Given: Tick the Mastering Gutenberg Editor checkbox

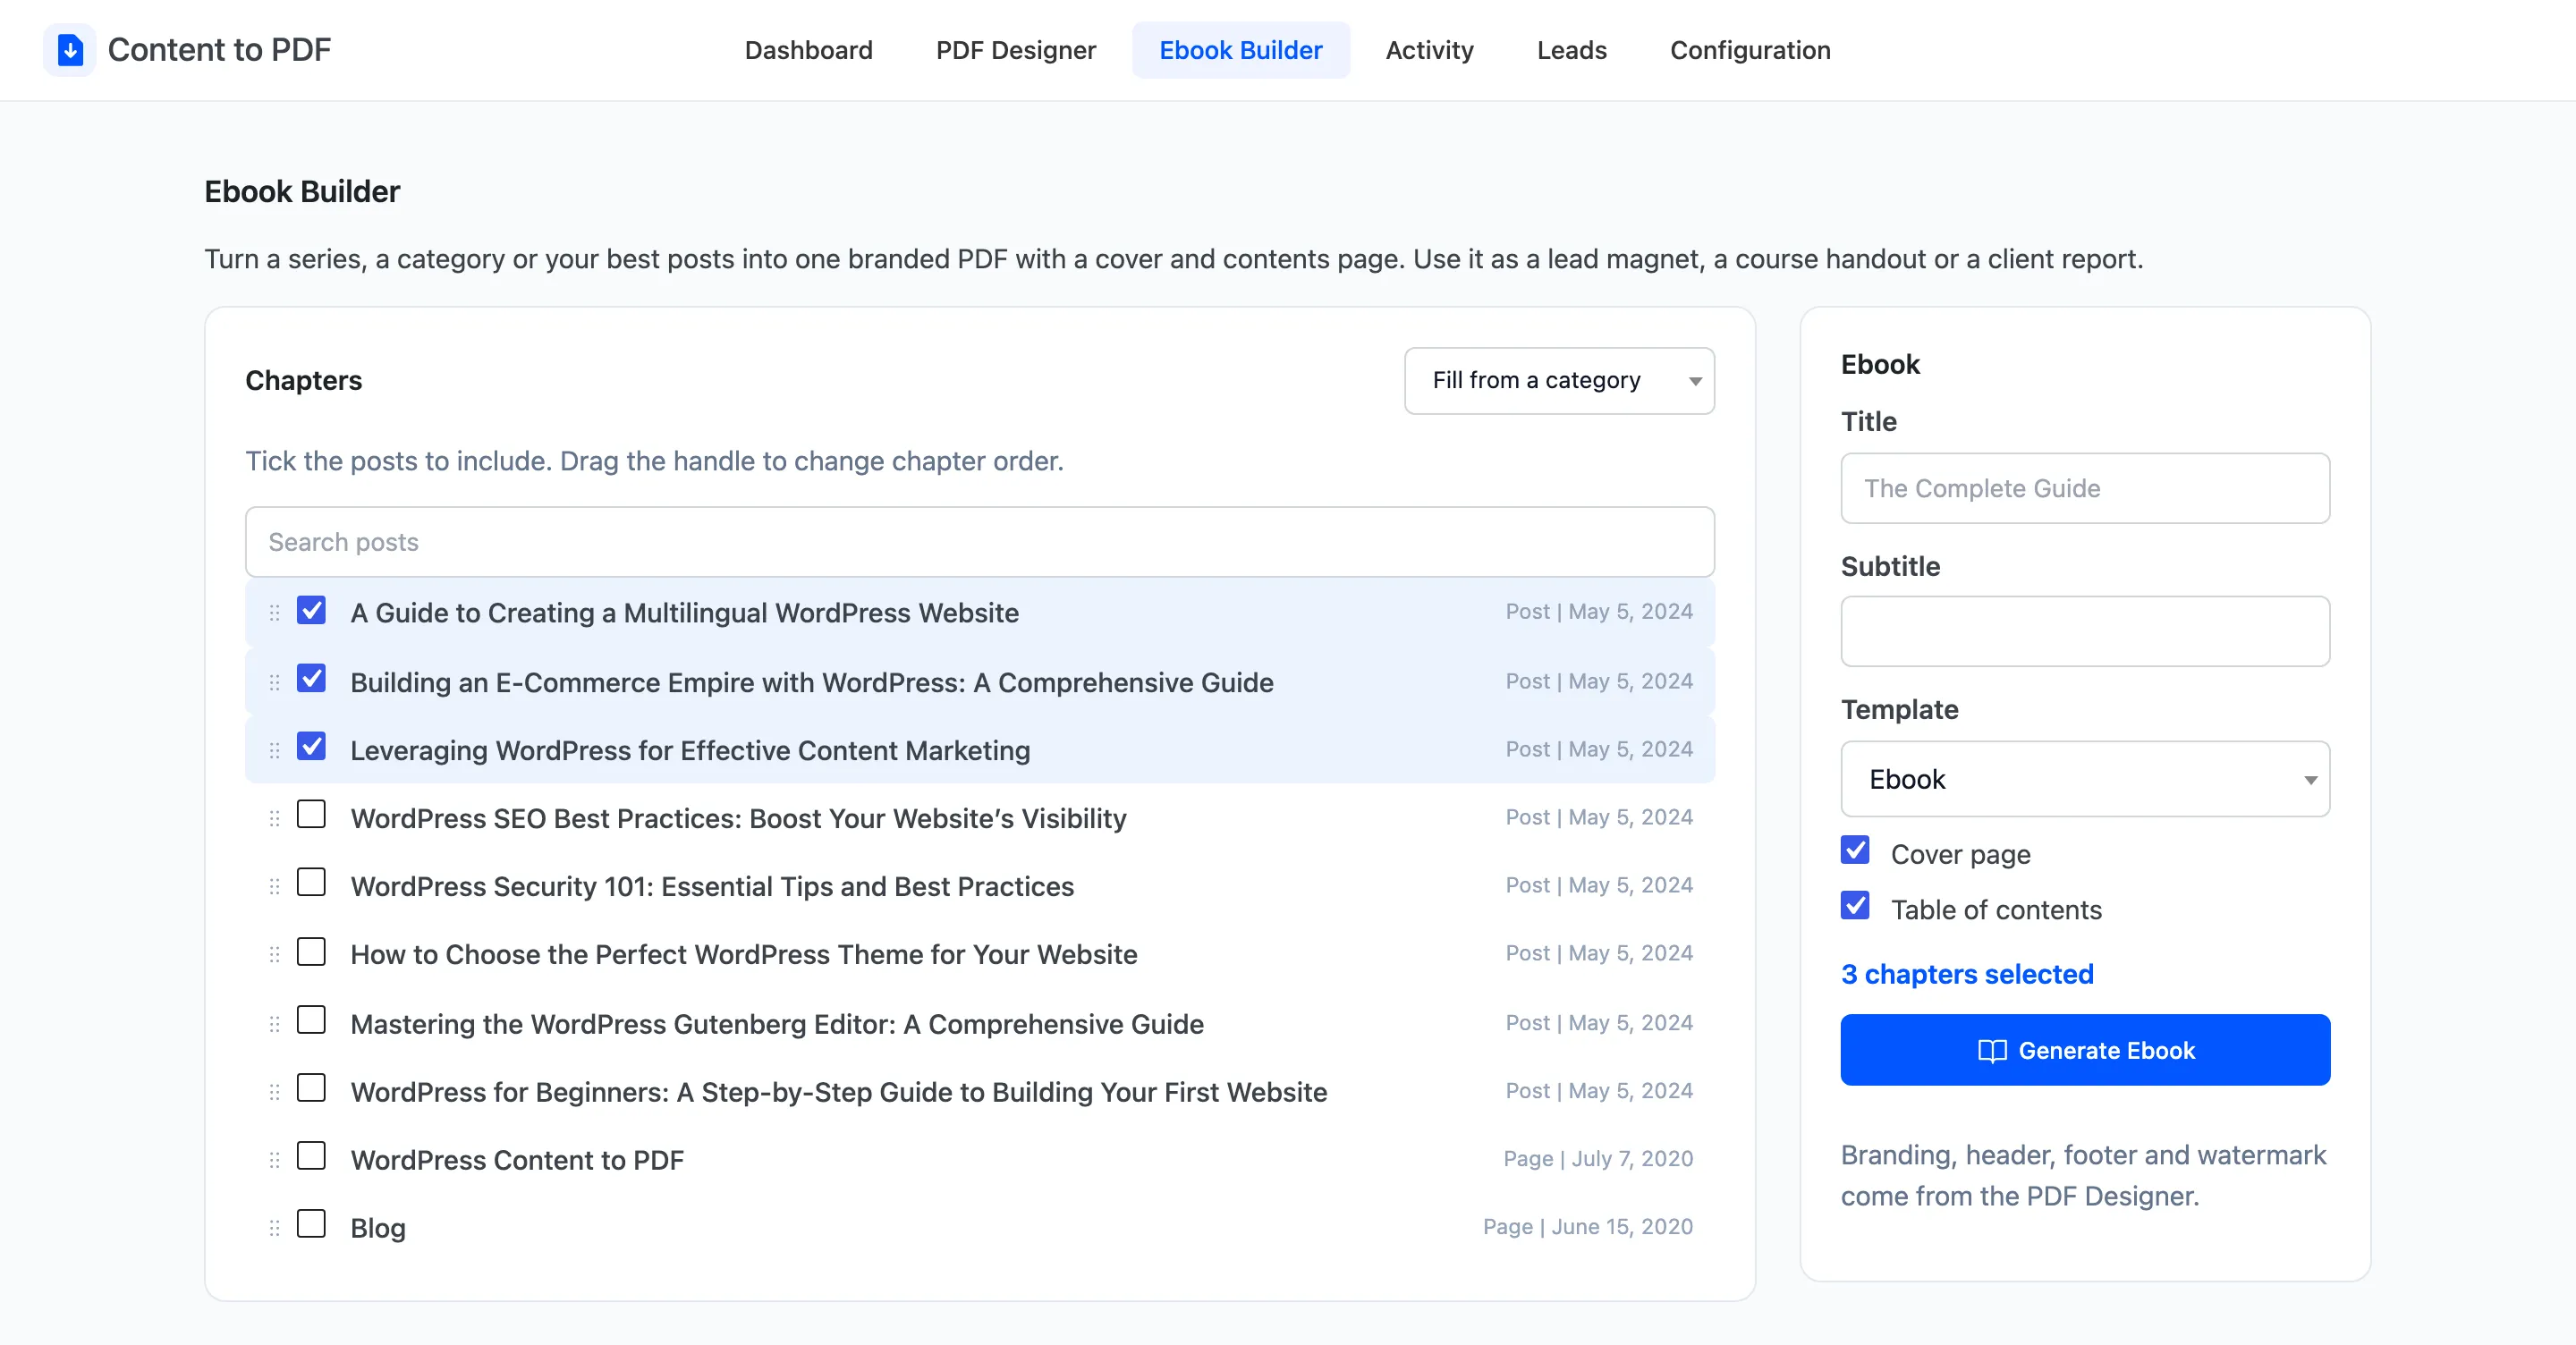Looking at the screenshot, I should pyautogui.click(x=311, y=1019).
